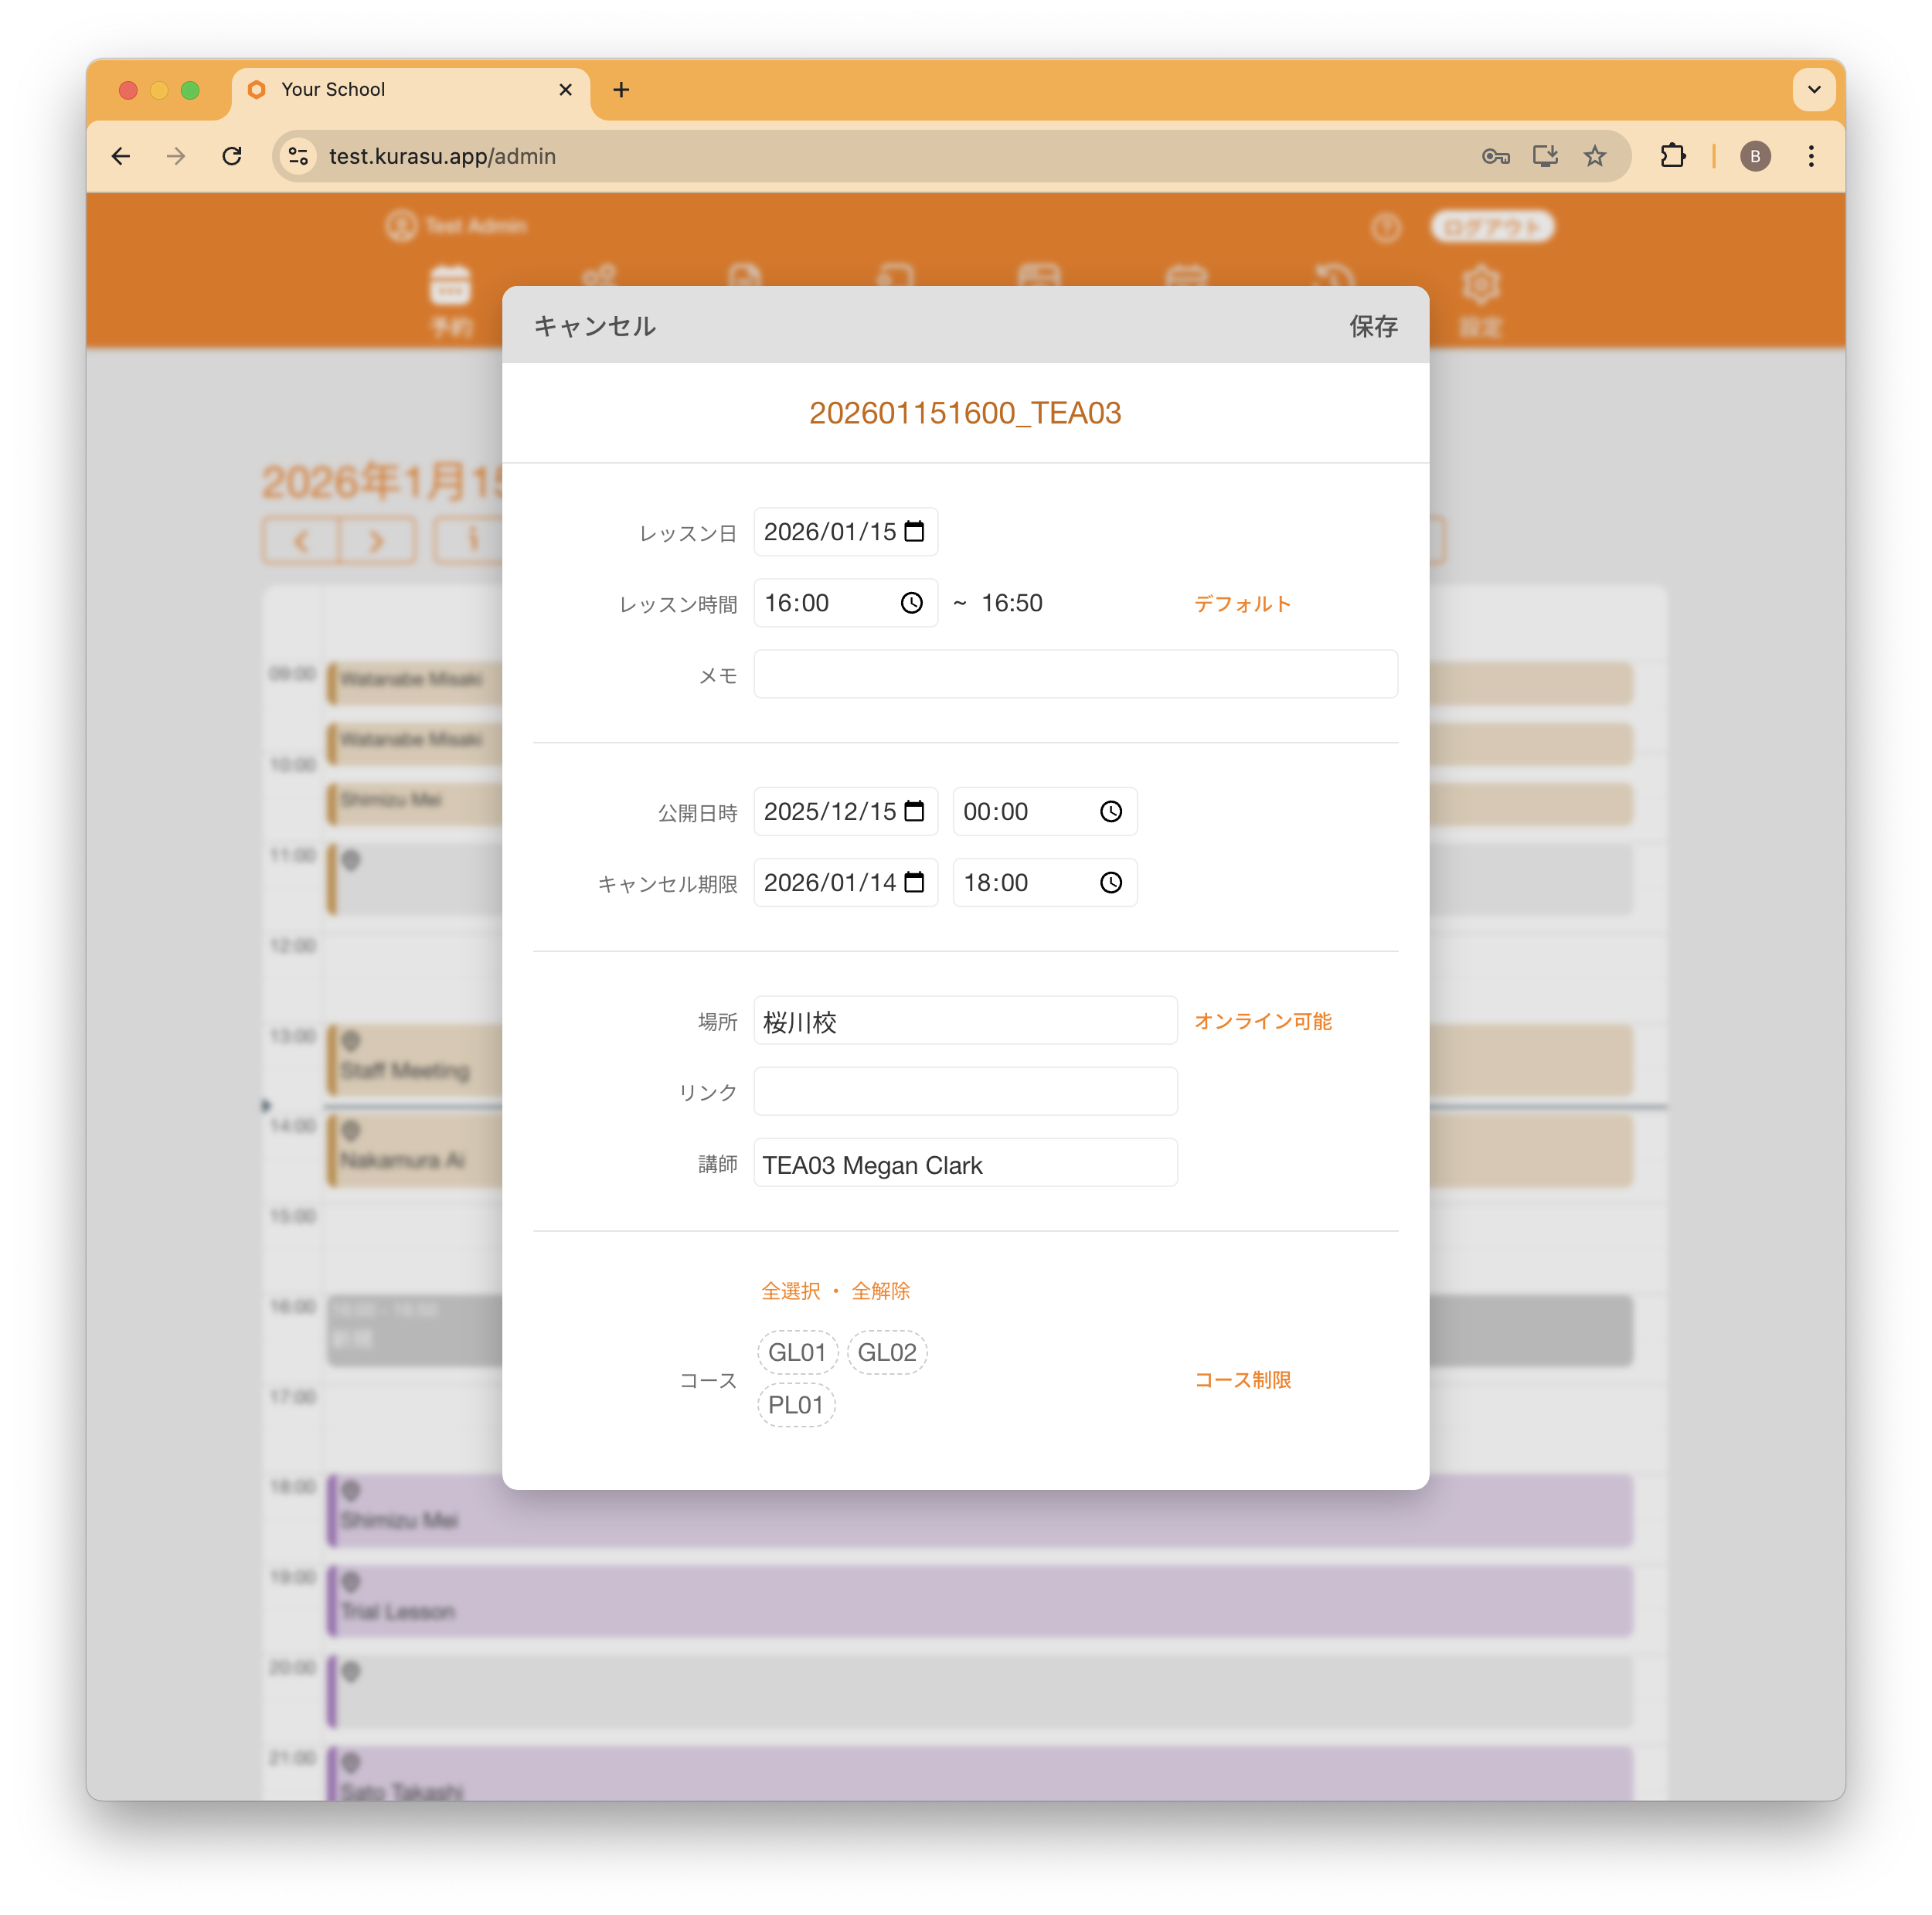Click the 保存 save button

pyautogui.click(x=1372, y=326)
